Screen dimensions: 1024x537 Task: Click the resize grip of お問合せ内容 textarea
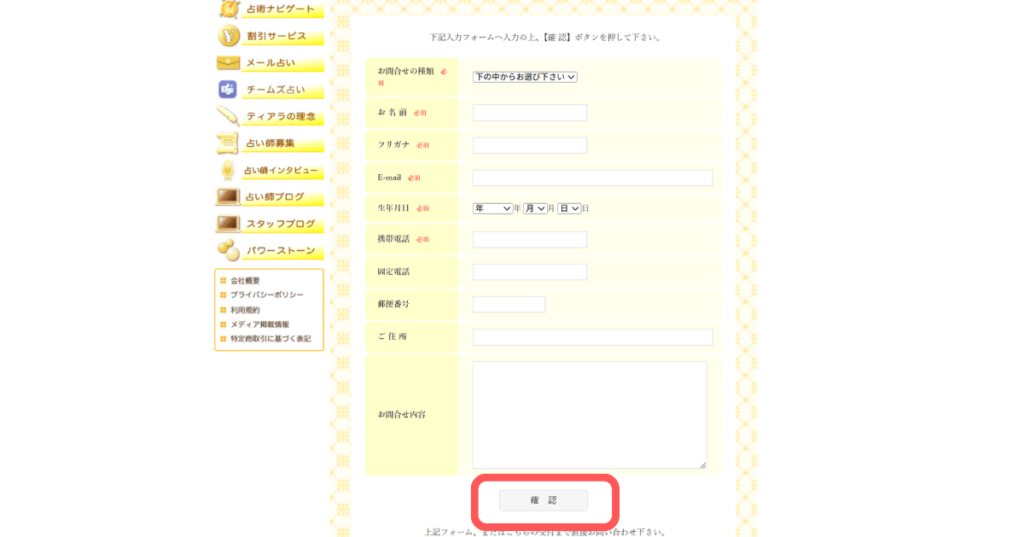click(x=703, y=464)
